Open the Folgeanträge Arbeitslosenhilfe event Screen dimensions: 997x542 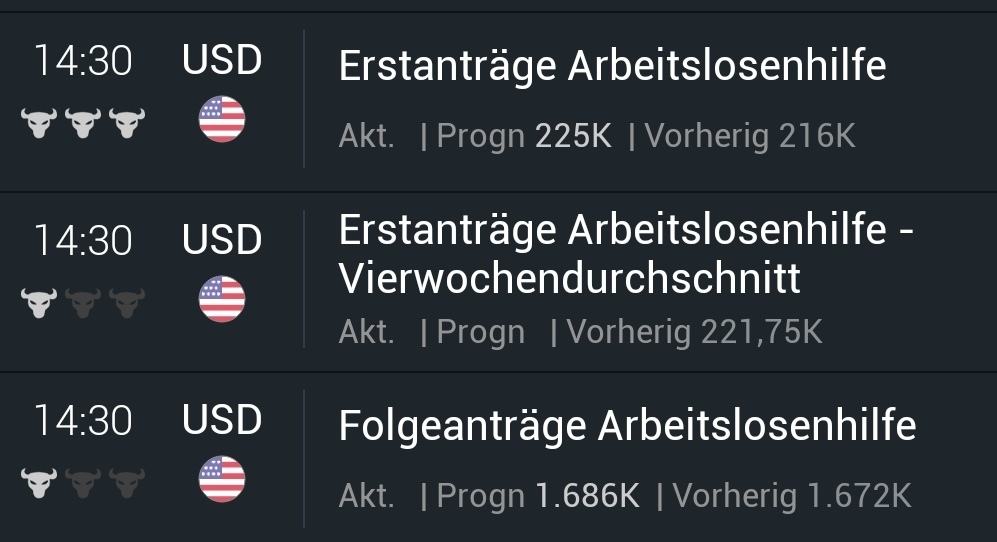click(x=627, y=426)
